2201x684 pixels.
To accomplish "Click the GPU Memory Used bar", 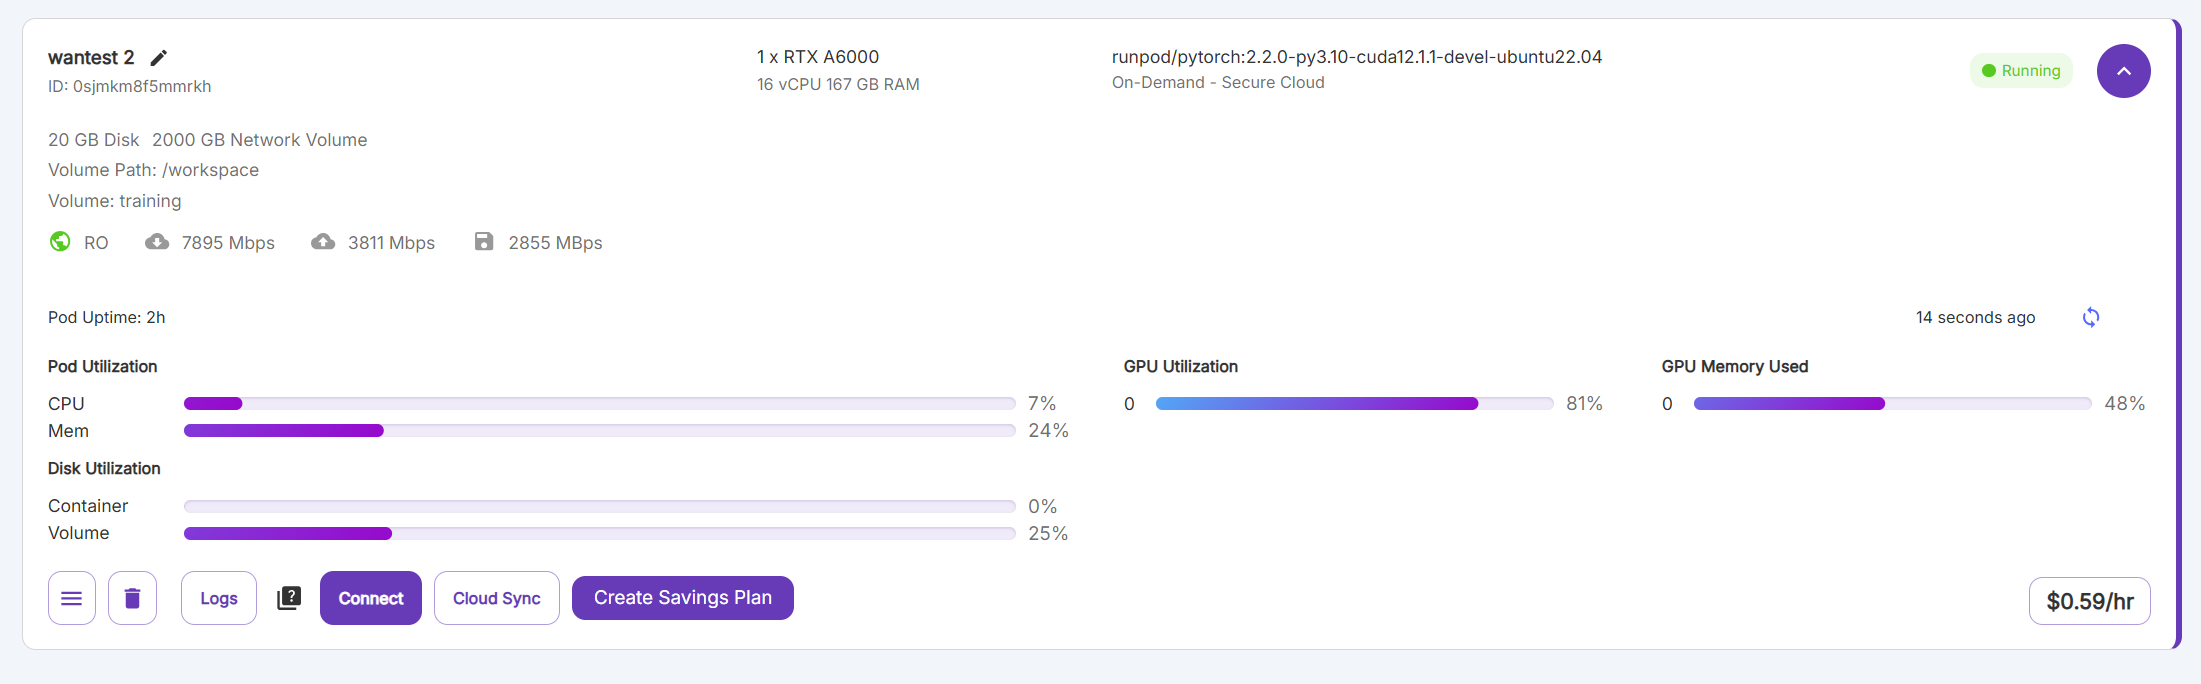I will coord(1891,404).
